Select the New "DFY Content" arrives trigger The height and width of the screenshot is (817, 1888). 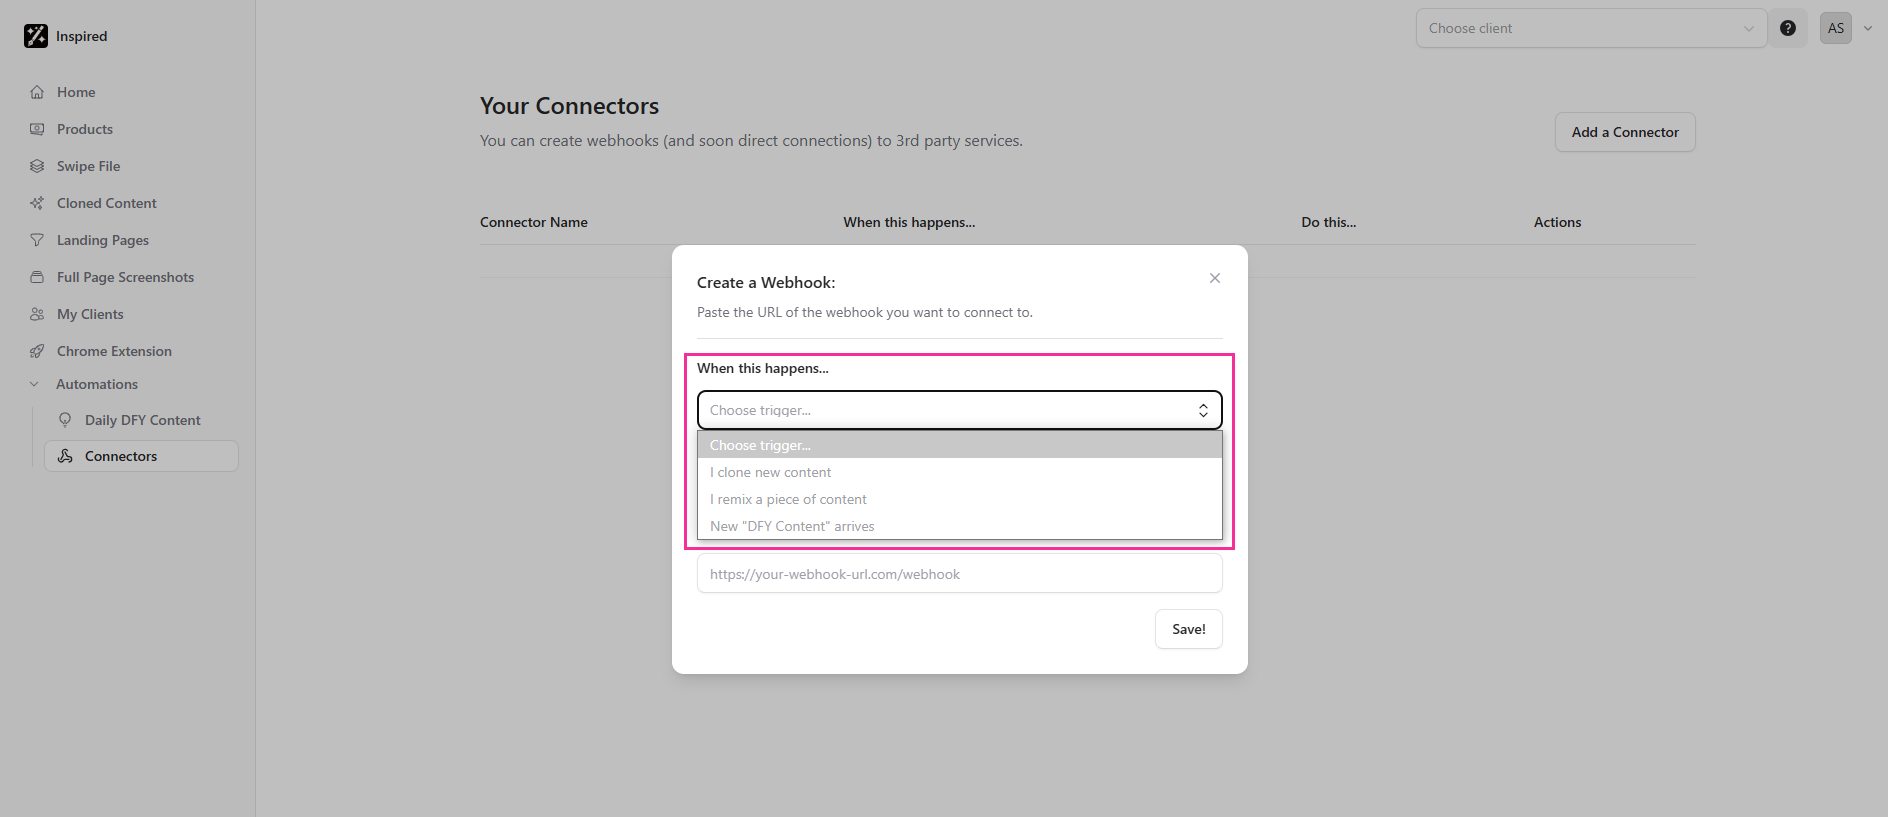coord(960,526)
